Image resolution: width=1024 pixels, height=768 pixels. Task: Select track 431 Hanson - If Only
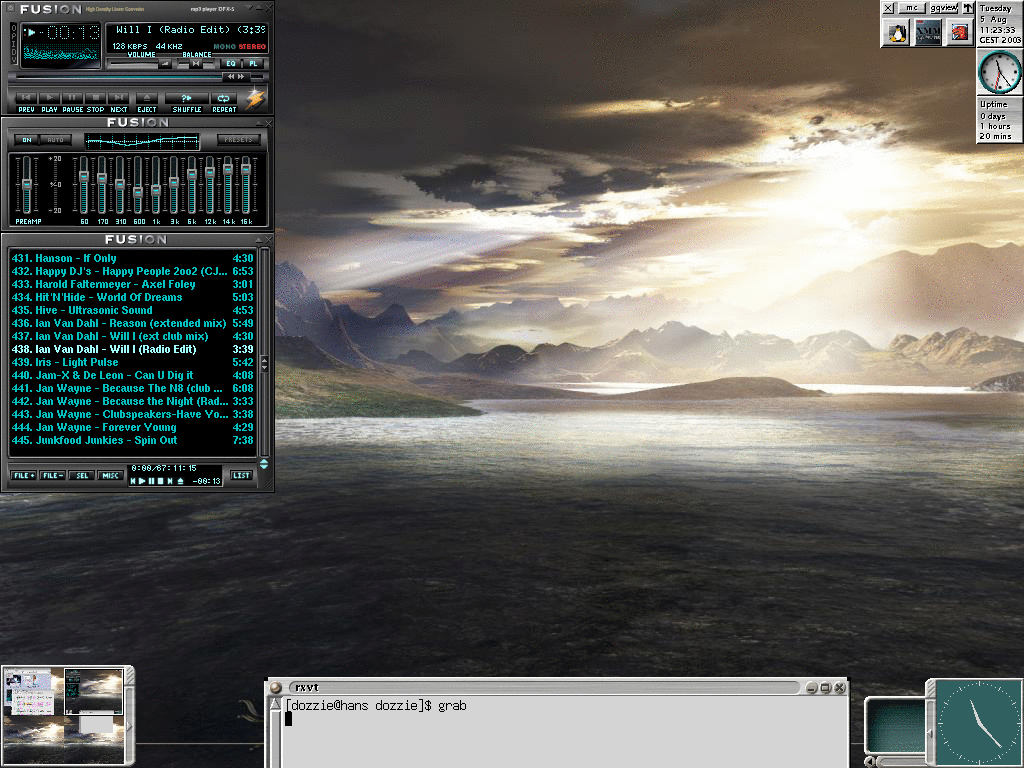133,258
